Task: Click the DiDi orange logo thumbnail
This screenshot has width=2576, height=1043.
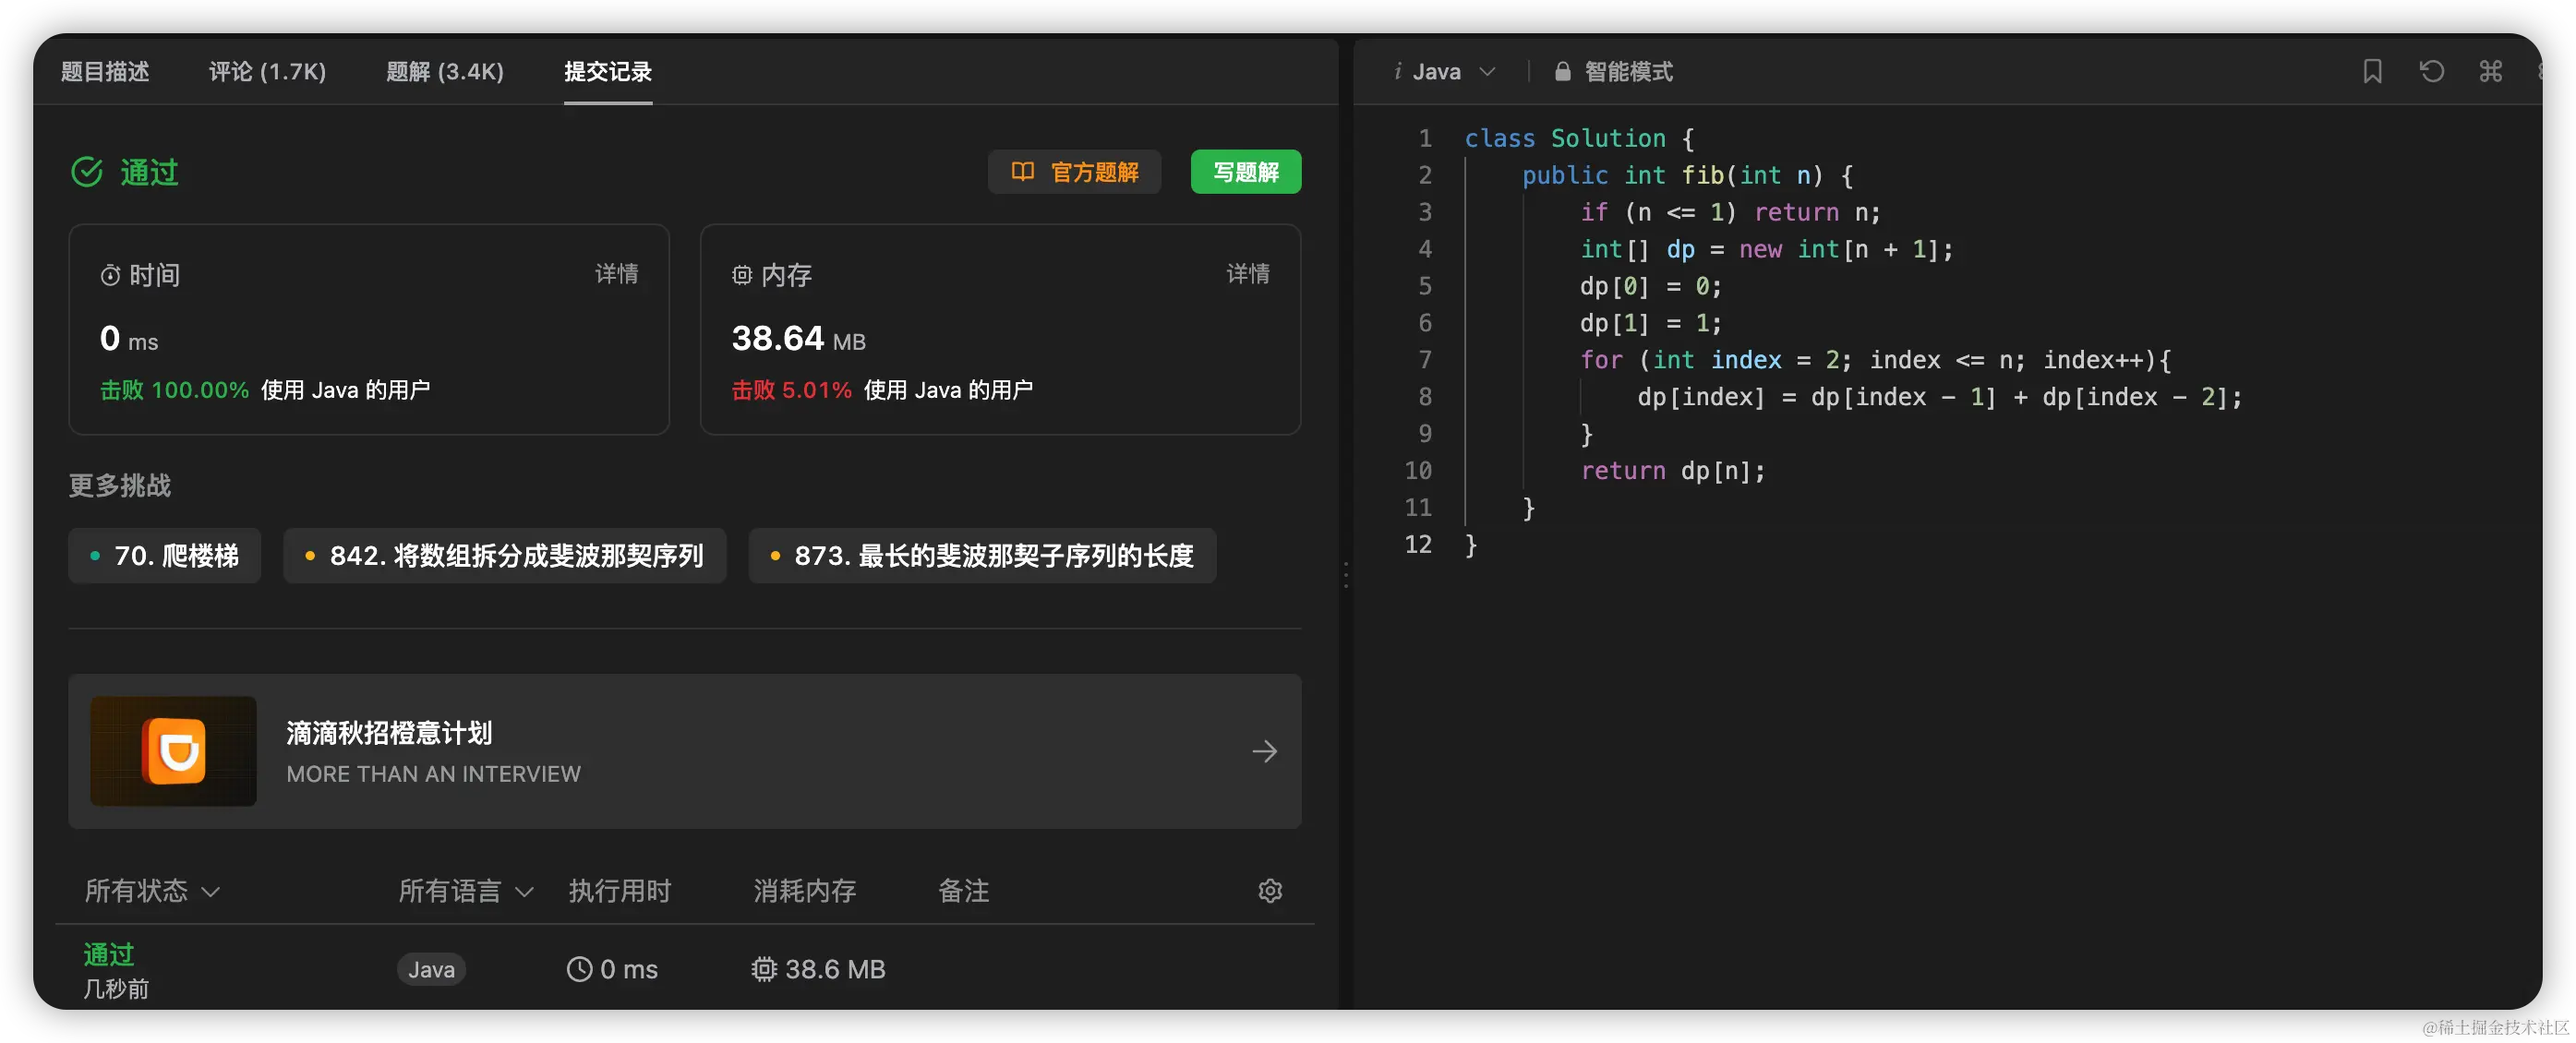Action: tap(174, 751)
